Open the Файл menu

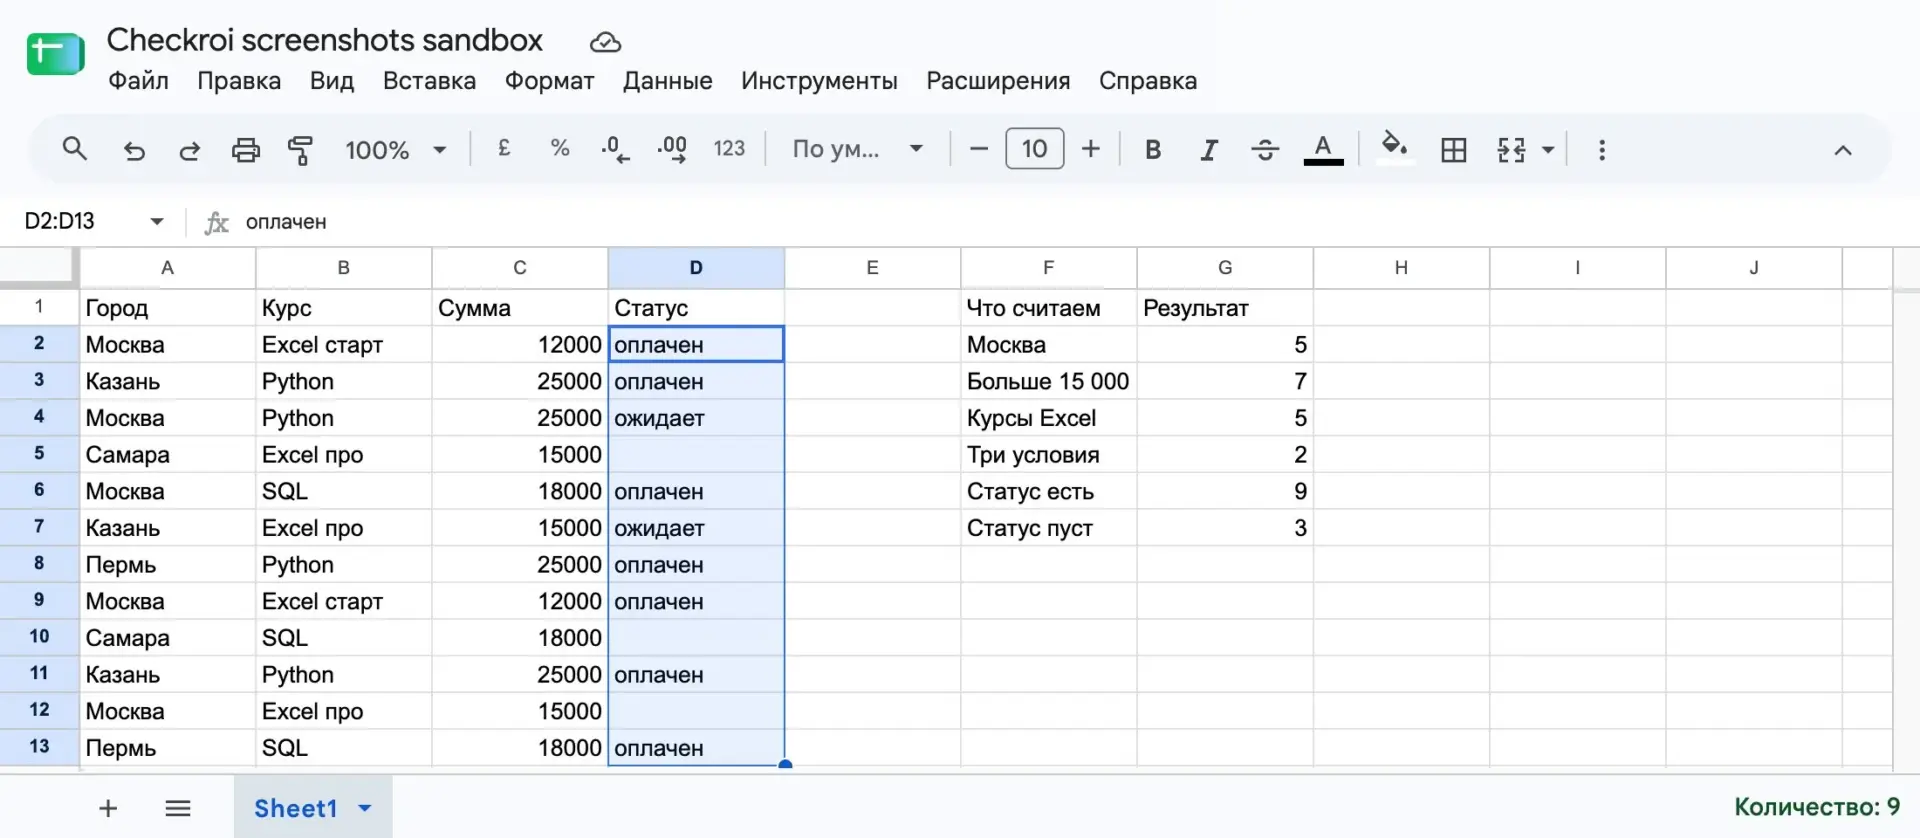pos(138,81)
